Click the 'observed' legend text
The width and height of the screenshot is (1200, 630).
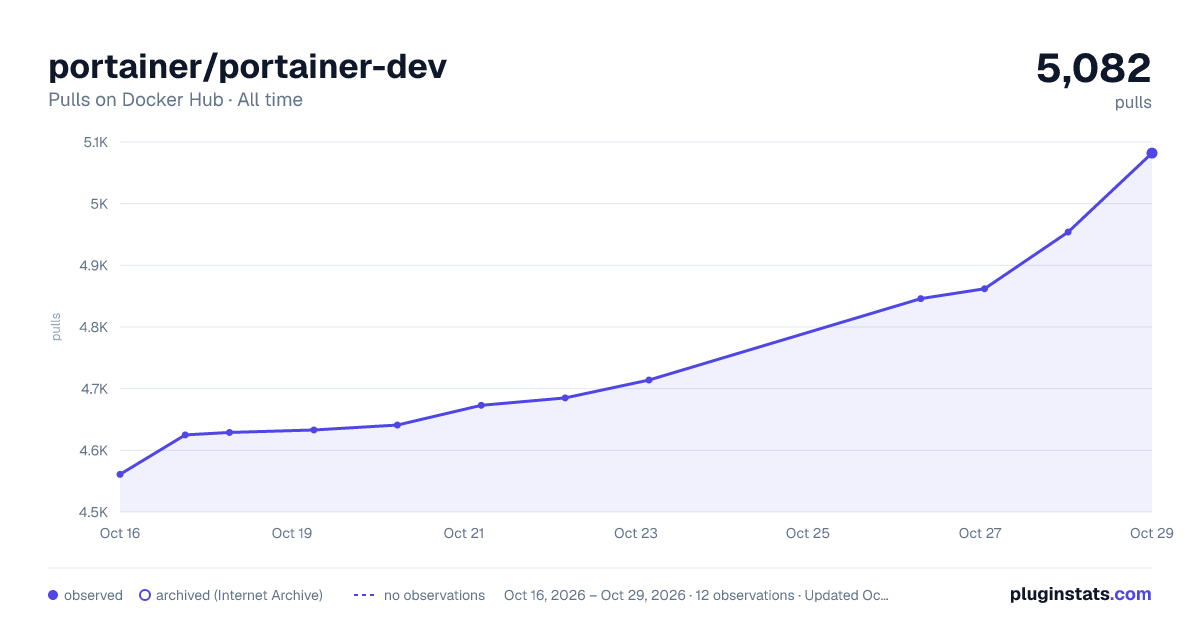tap(93, 595)
